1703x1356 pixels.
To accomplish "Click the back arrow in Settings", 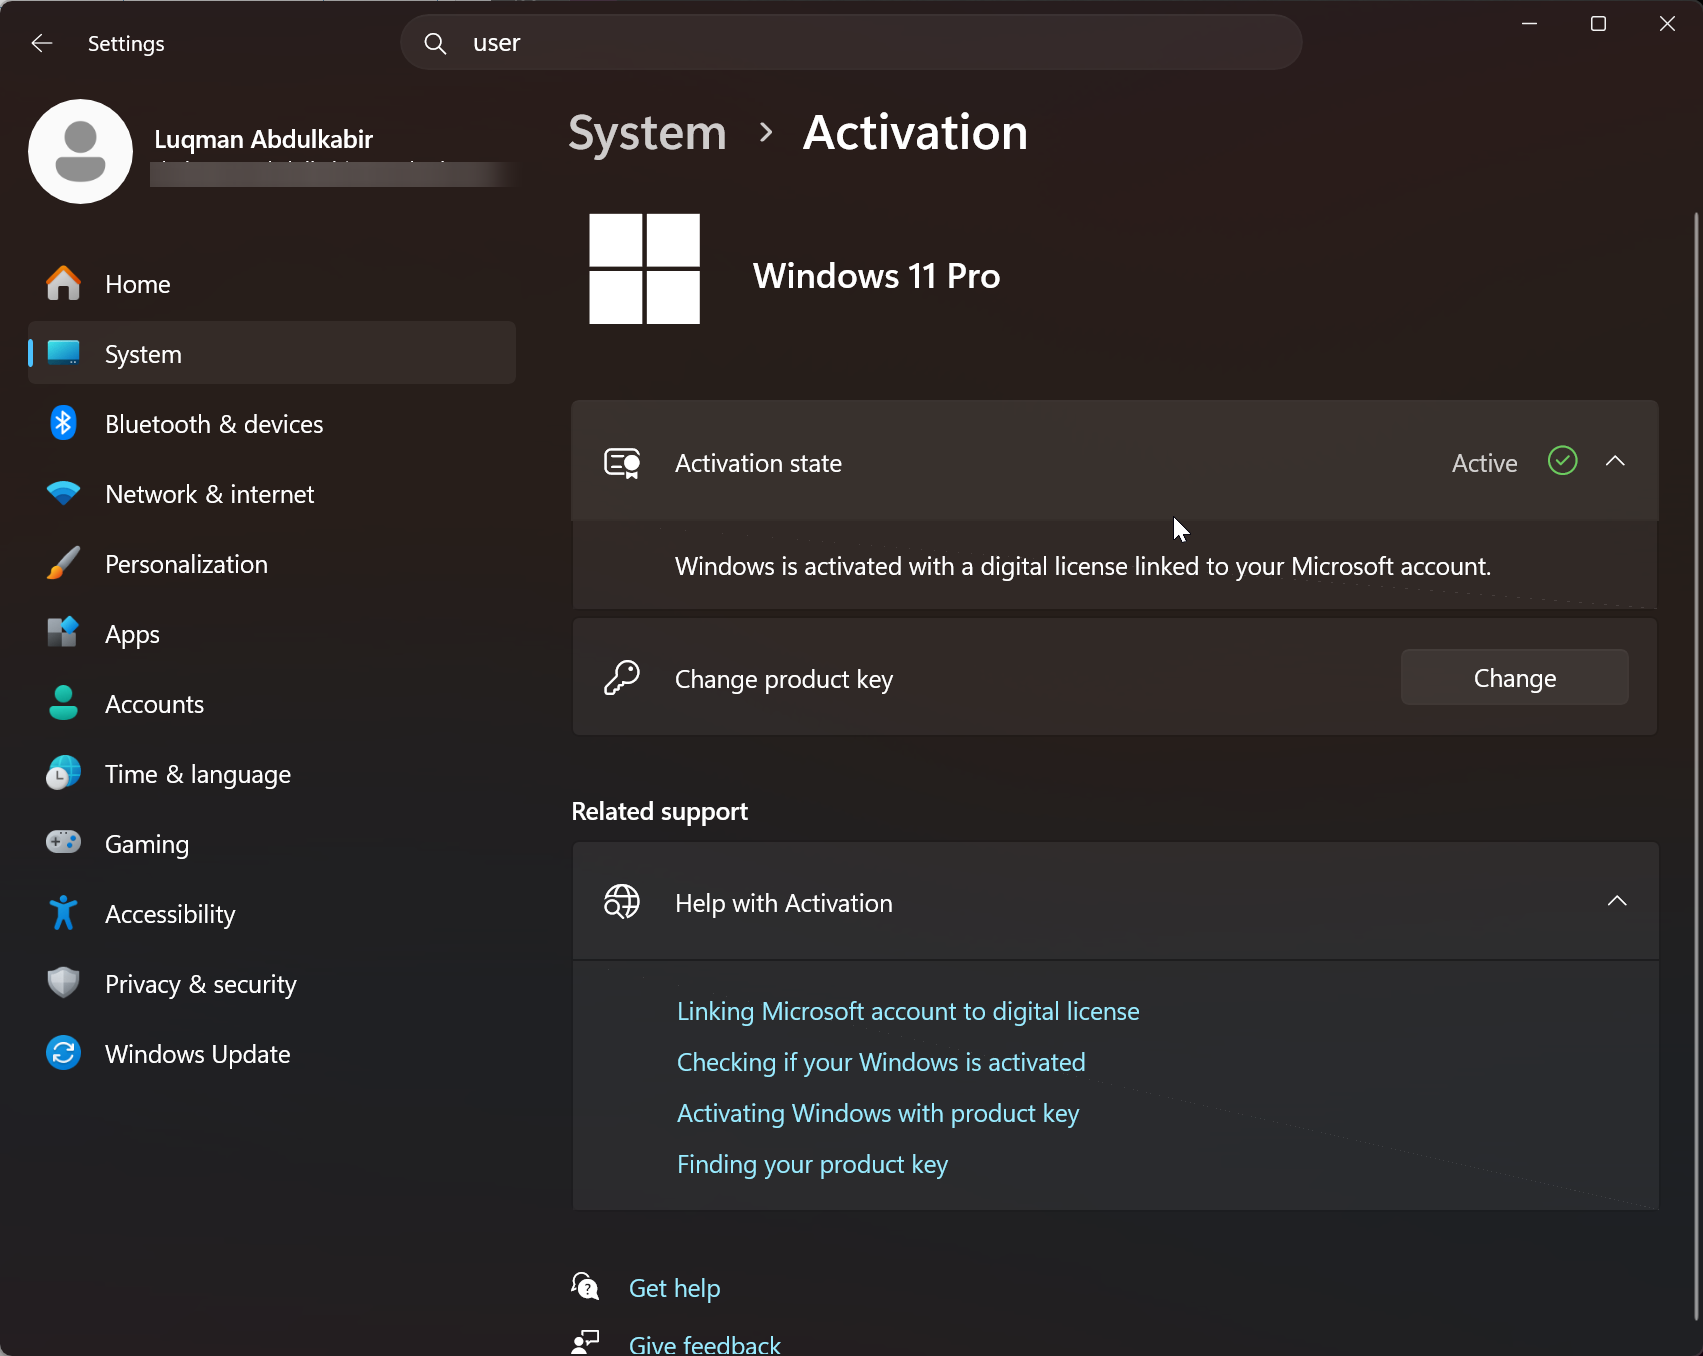I will [41, 43].
